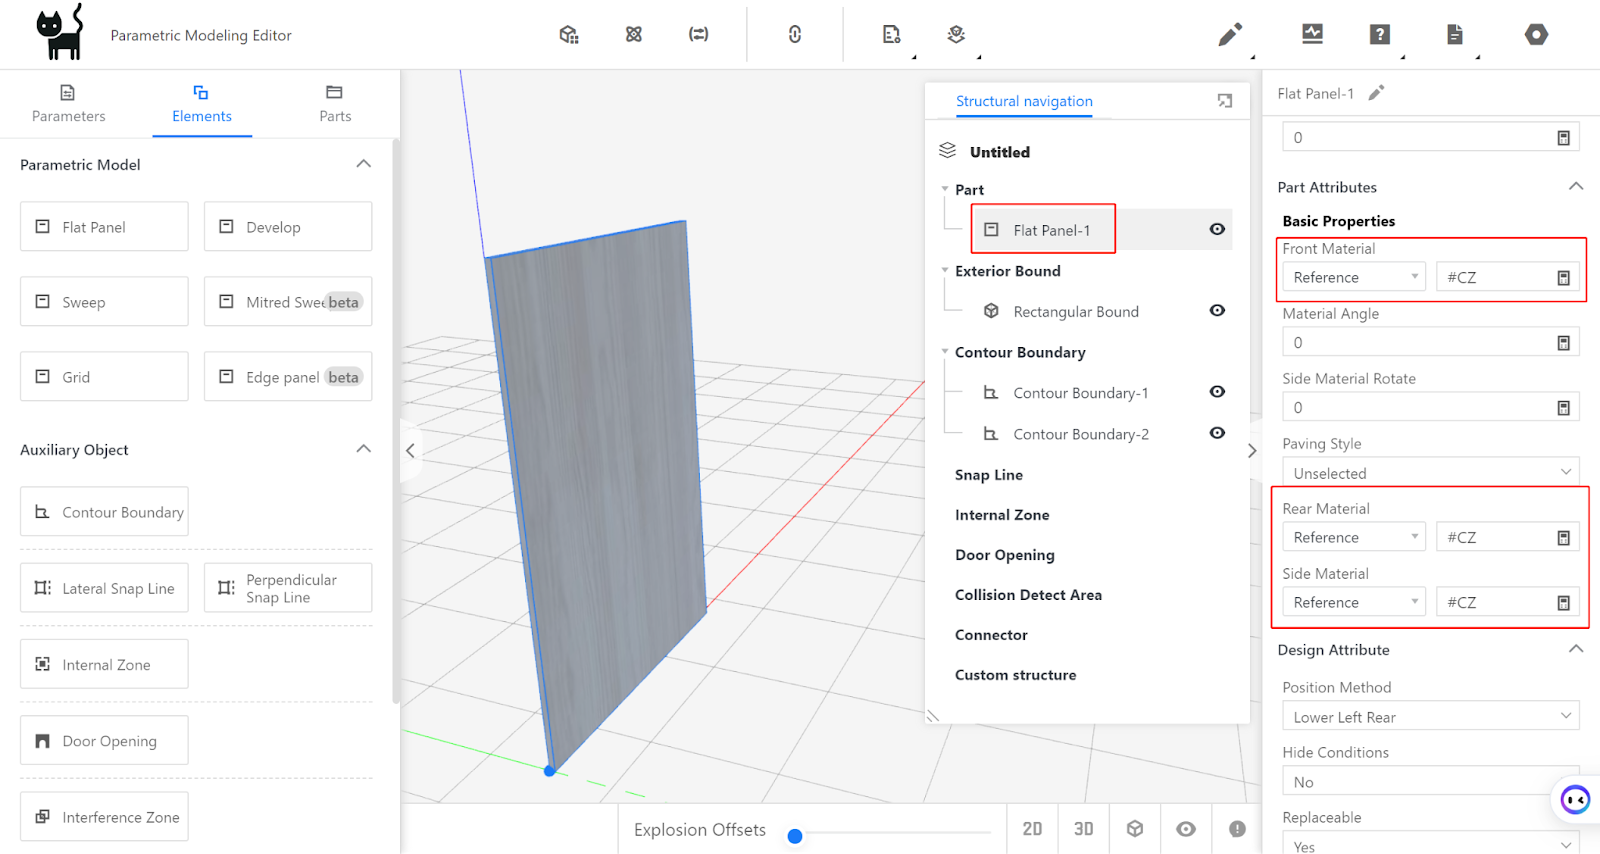
Task: Open the Front Material Reference dropdown
Action: tap(1354, 278)
